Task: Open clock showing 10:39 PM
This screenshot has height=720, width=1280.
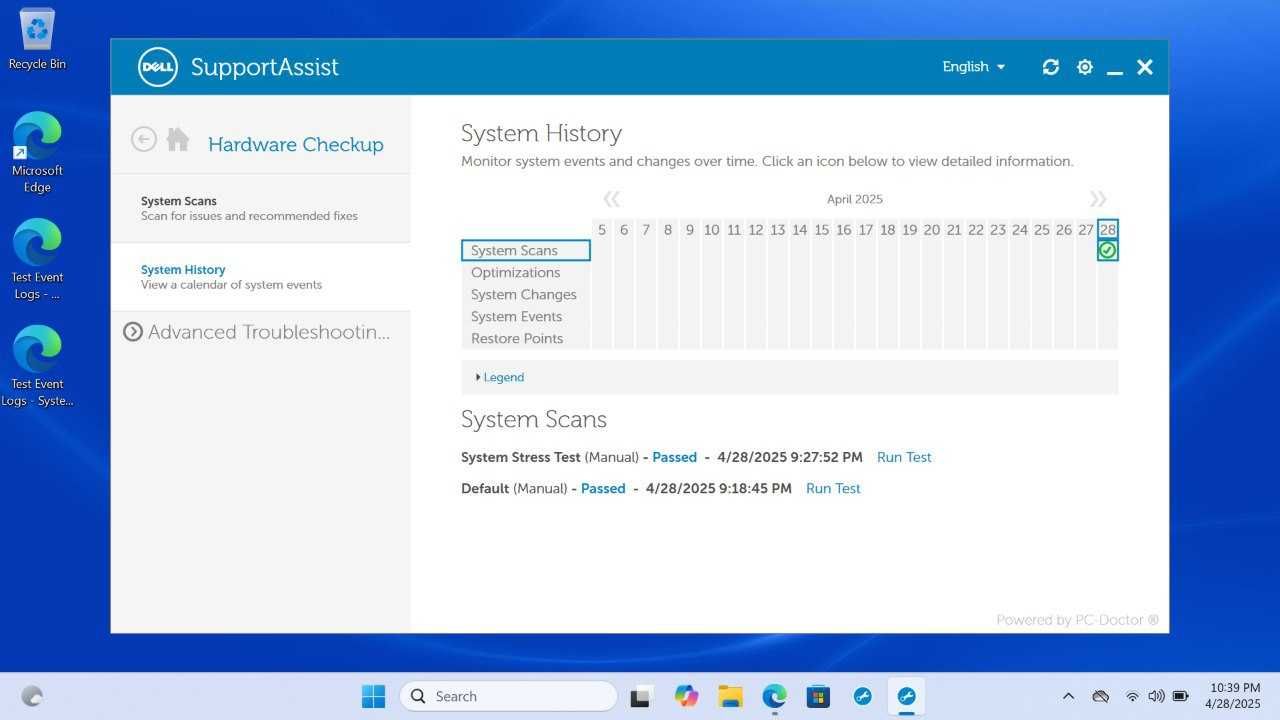Action: tap(1235, 696)
